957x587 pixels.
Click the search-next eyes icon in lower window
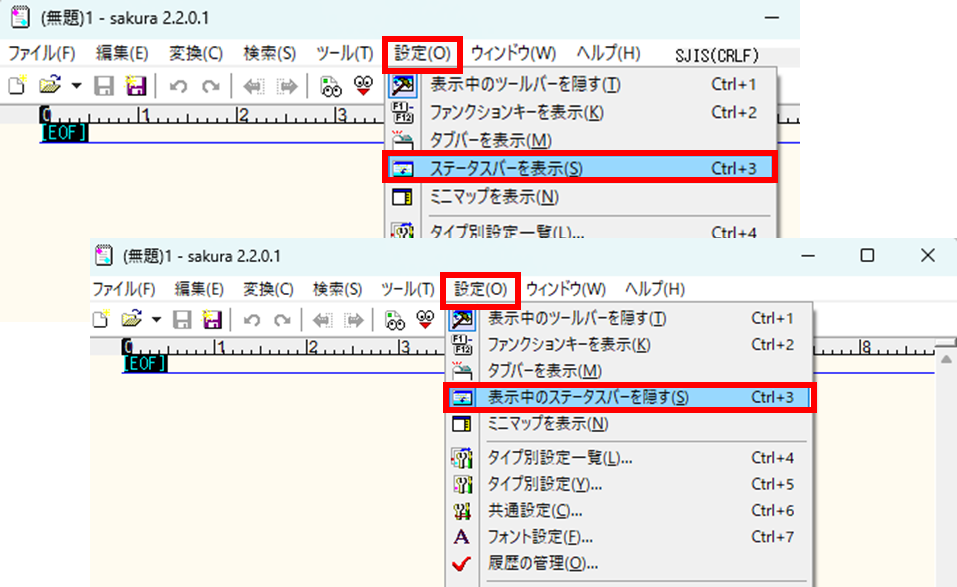click(x=425, y=319)
